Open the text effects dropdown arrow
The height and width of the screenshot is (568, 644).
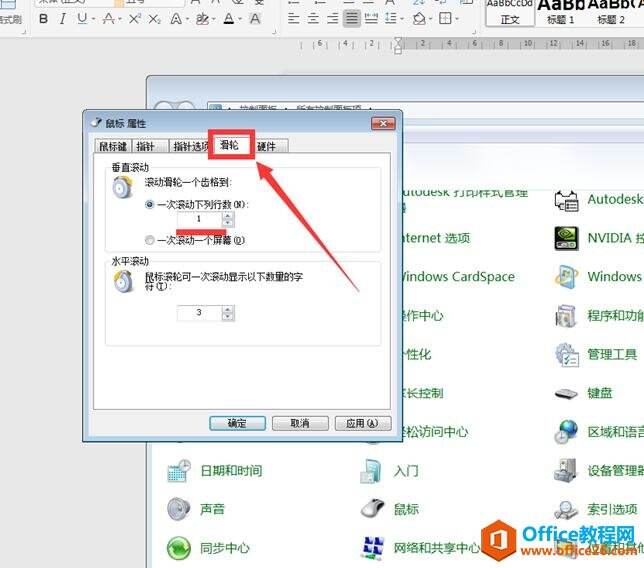coord(187,19)
